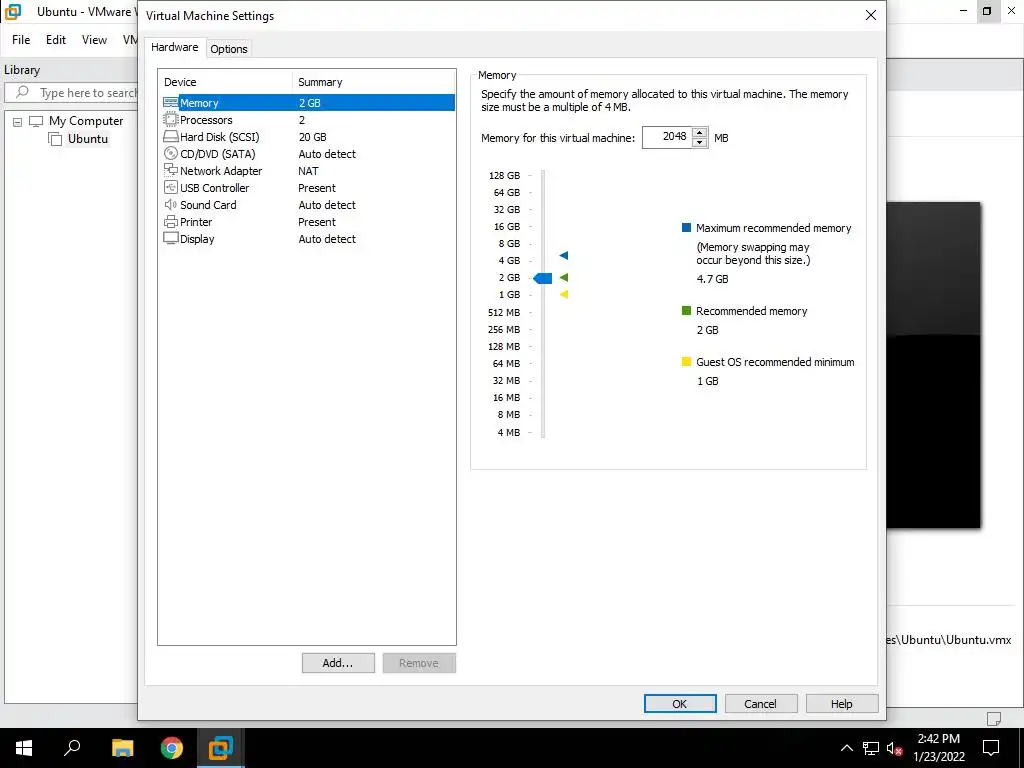Screen dimensions: 1024x768
Task: Click the yellow guest OS minimum marker
Action: point(564,295)
